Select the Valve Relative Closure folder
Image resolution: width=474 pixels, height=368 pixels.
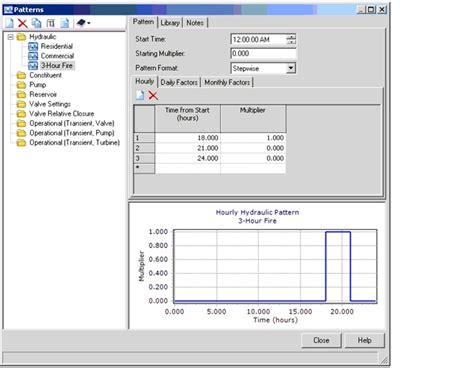[x=62, y=114]
